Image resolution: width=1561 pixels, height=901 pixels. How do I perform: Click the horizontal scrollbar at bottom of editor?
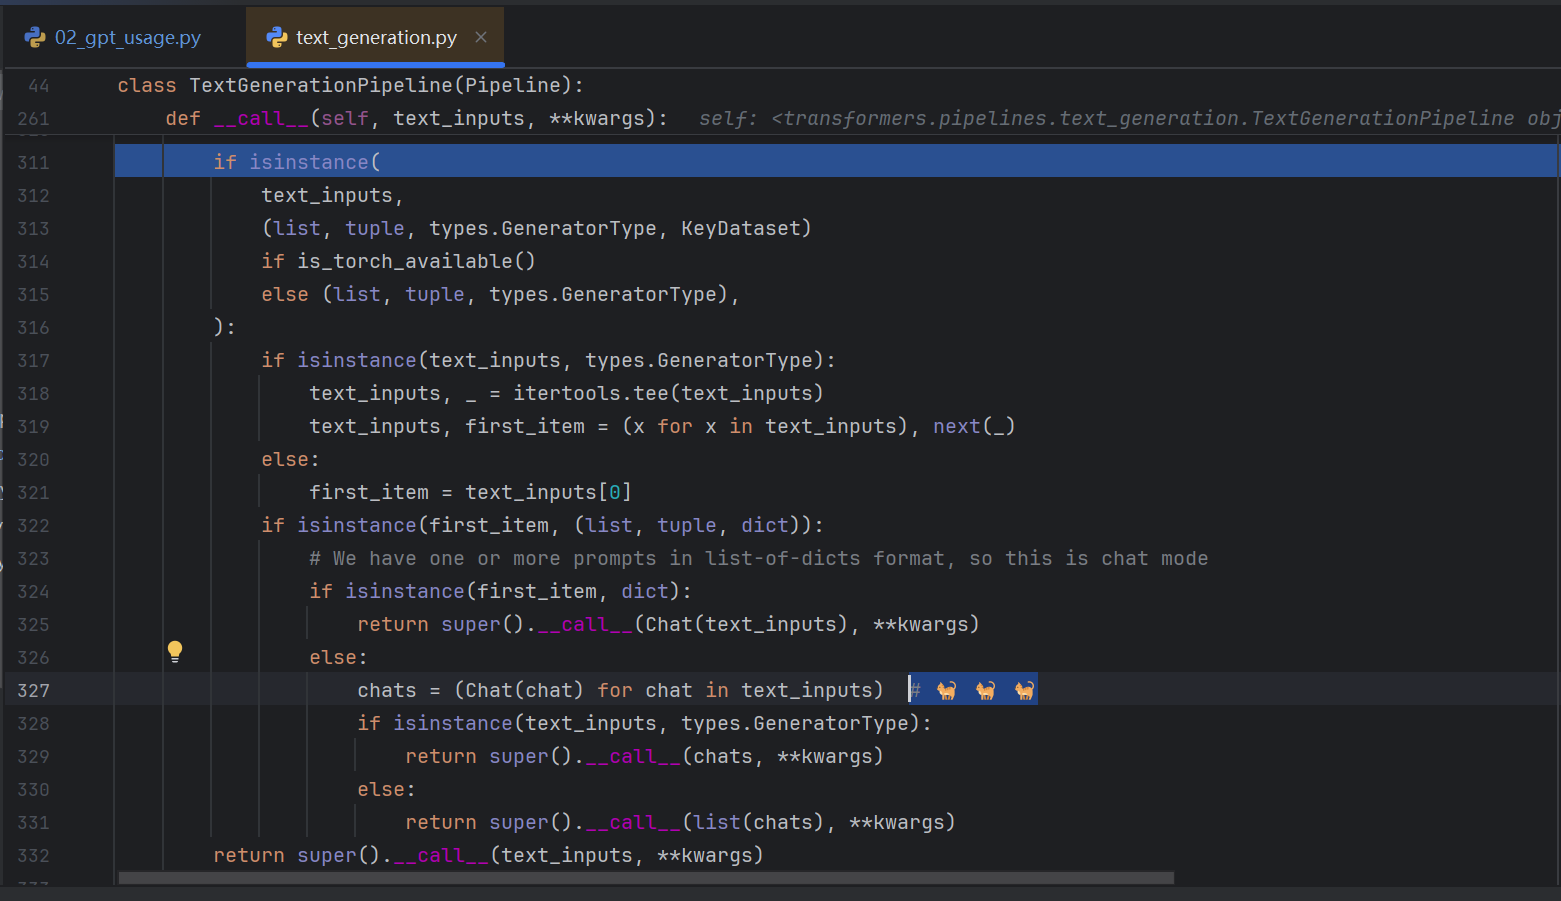coord(646,878)
